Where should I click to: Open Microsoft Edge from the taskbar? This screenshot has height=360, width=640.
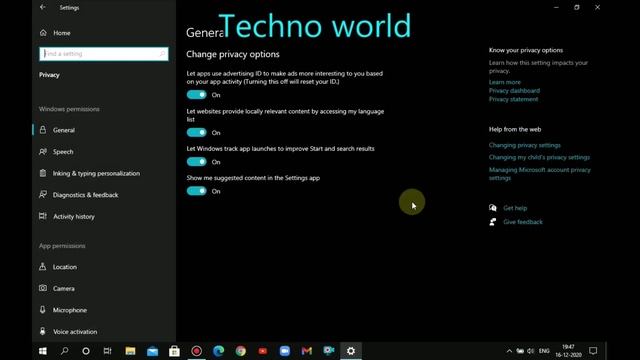pyautogui.click(x=219, y=351)
